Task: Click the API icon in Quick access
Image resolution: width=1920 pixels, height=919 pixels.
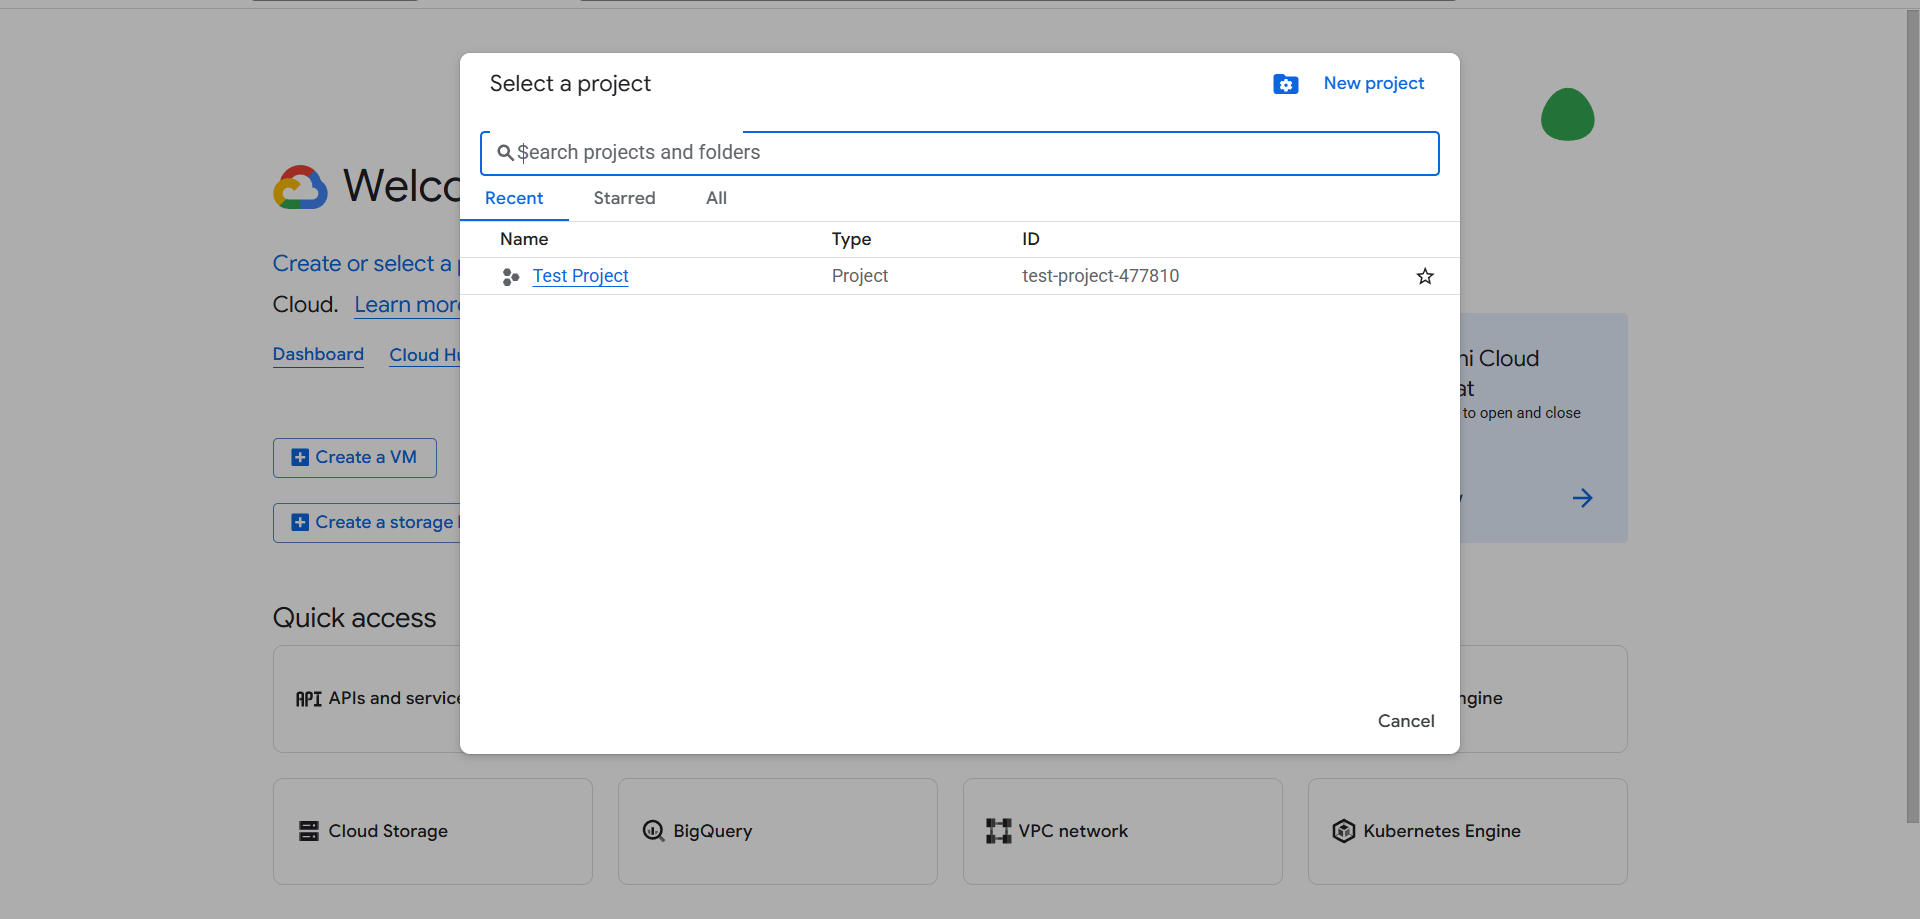Action: [x=308, y=699]
